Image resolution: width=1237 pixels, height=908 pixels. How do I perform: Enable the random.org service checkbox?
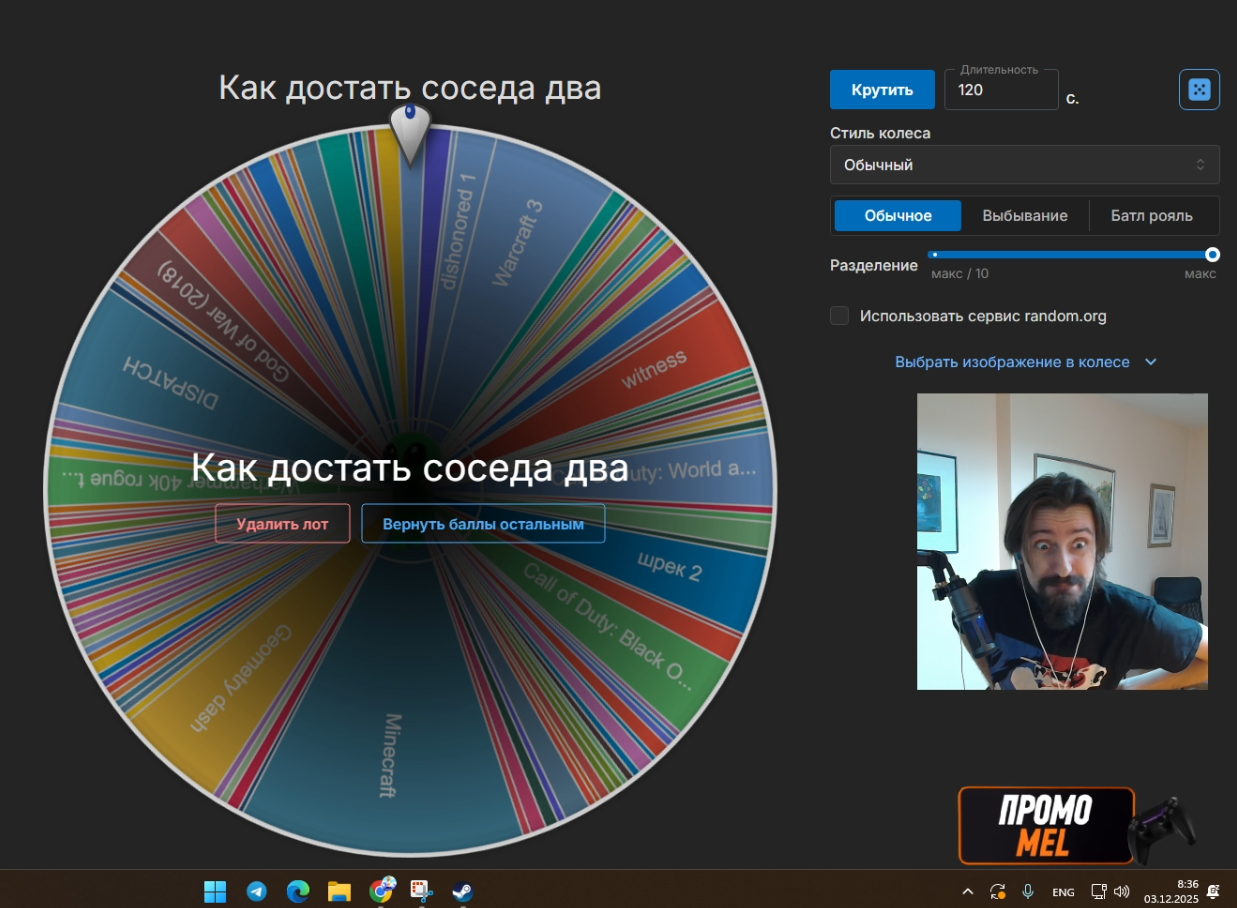[840, 316]
